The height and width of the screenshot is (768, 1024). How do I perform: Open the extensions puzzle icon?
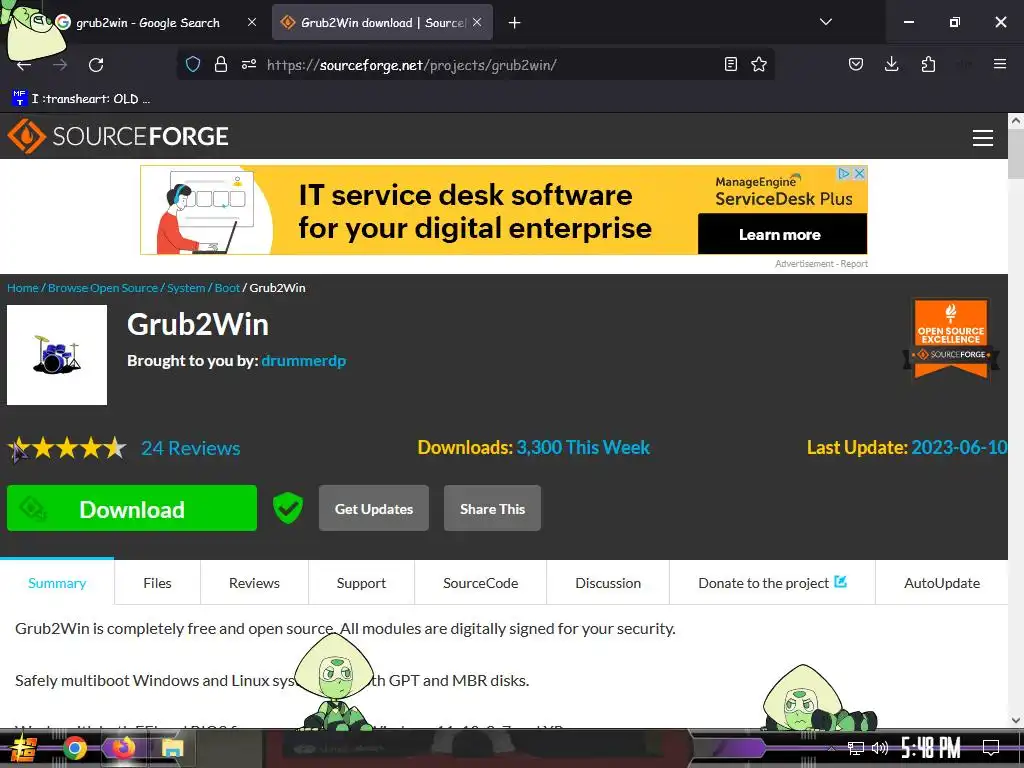928,64
